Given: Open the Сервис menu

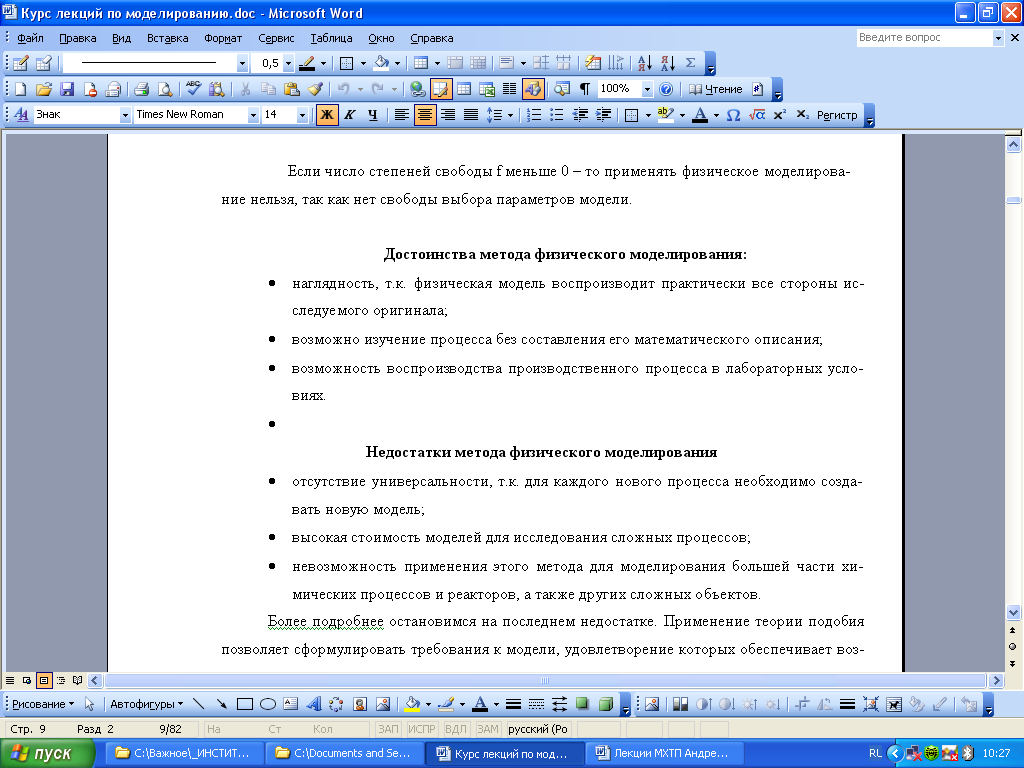Looking at the screenshot, I should coord(276,38).
